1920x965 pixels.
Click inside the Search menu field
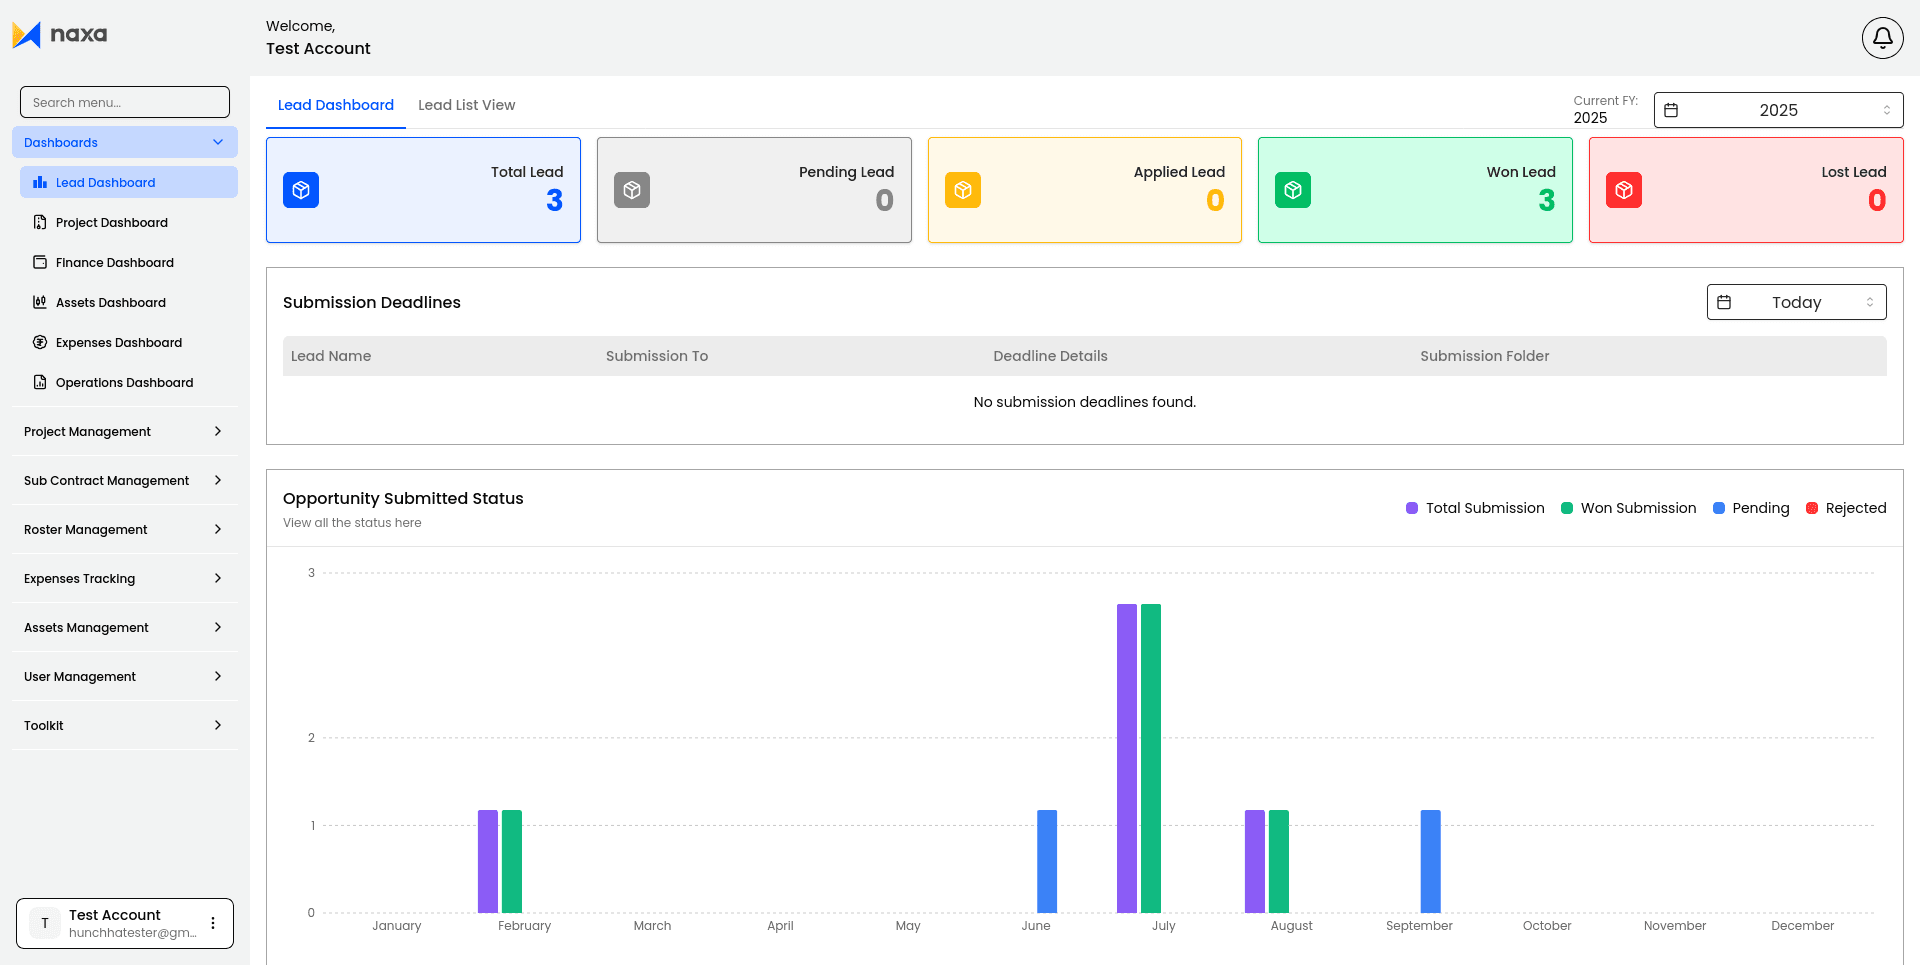[x=124, y=102]
